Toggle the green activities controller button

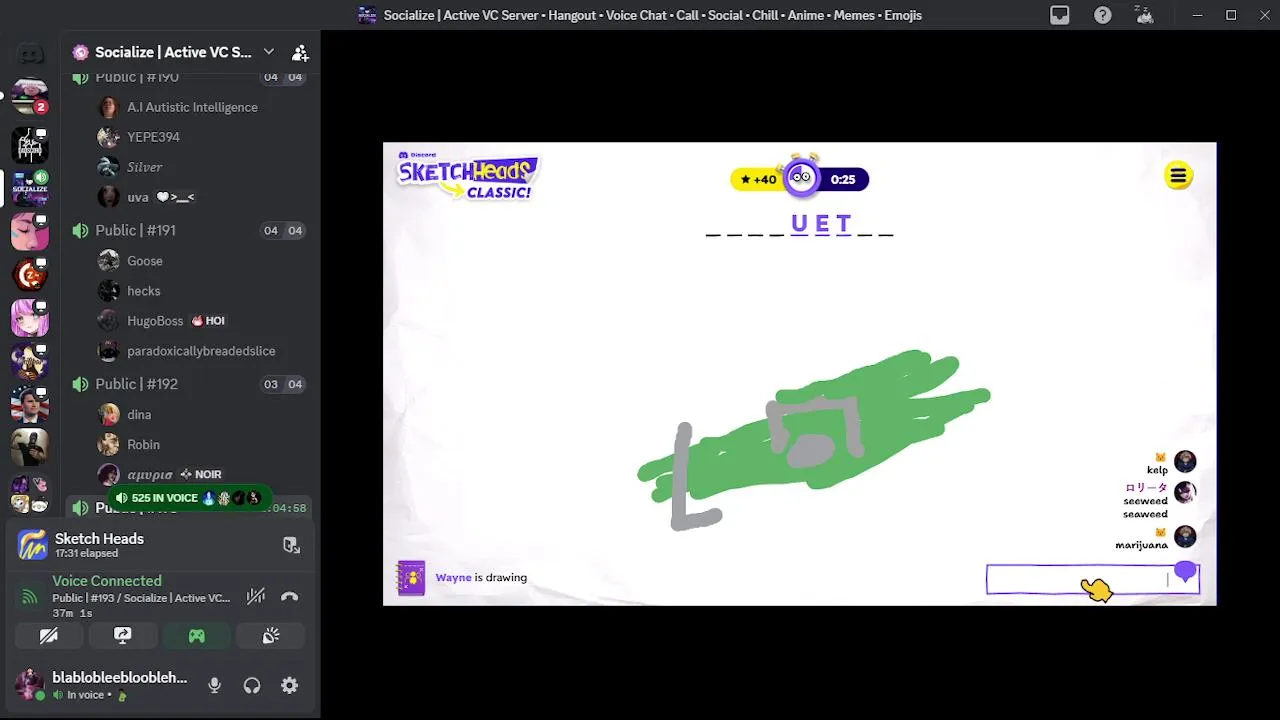pos(197,635)
